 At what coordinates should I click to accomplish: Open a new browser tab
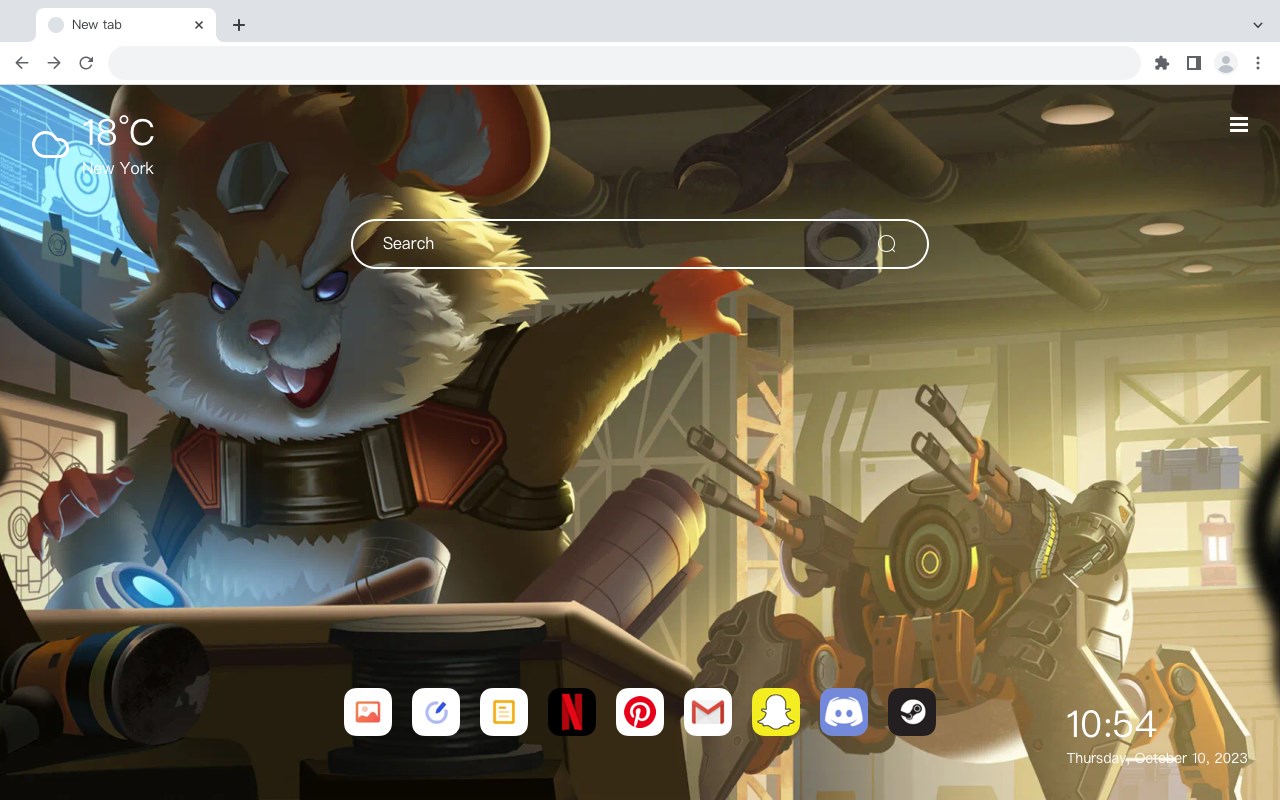pyautogui.click(x=238, y=25)
